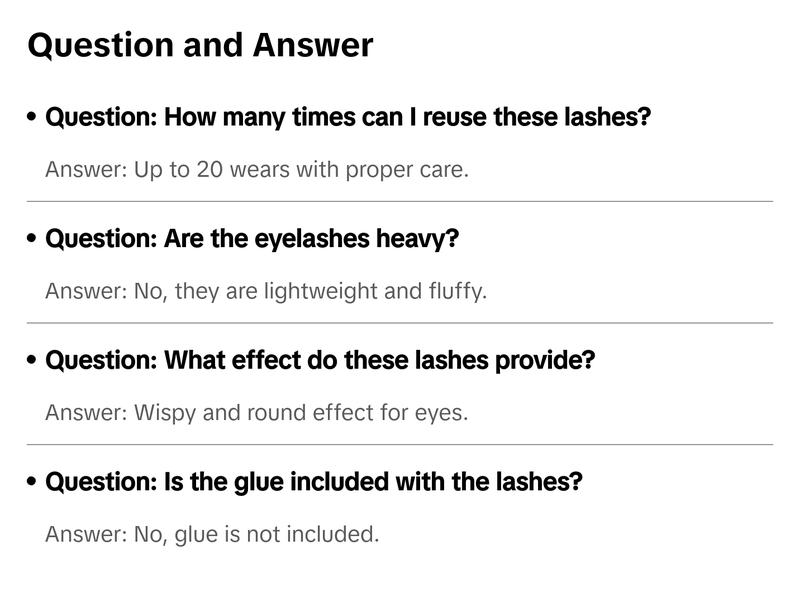800x598 pixels.
Task: Click the word "Wispy" in the third answer
Action: point(164,413)
